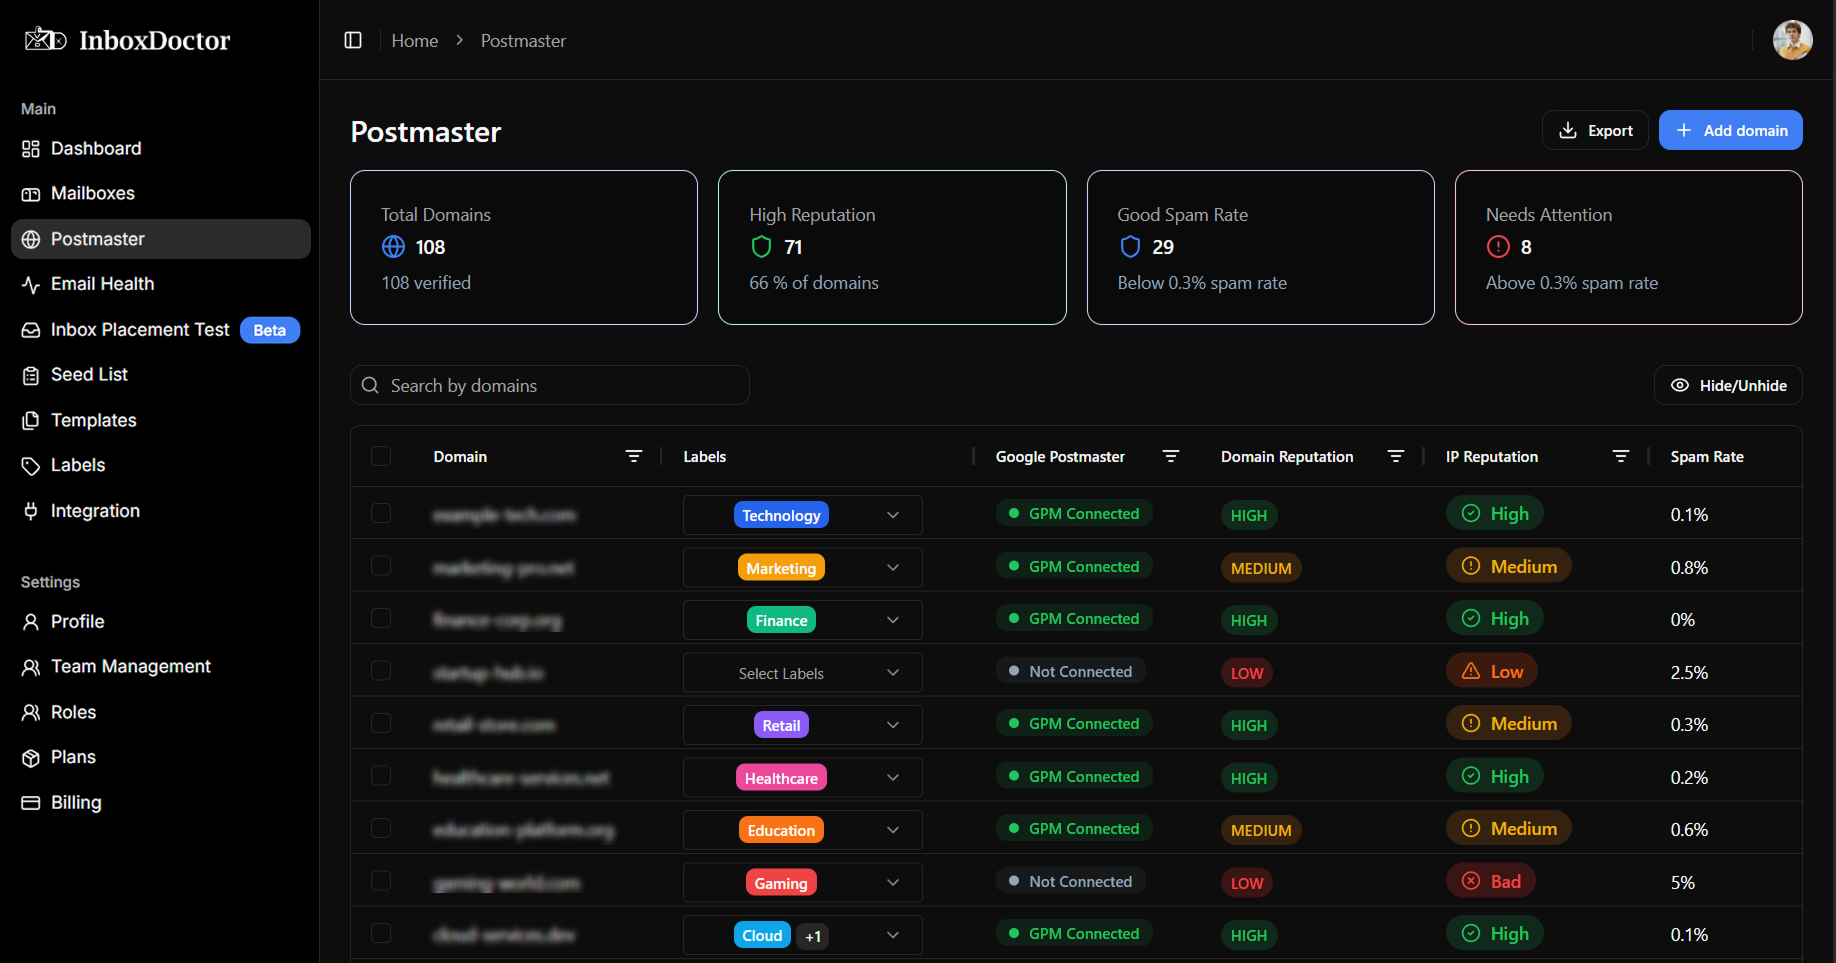
Task: Go to Team Management settings
Action: click(130, 667)
